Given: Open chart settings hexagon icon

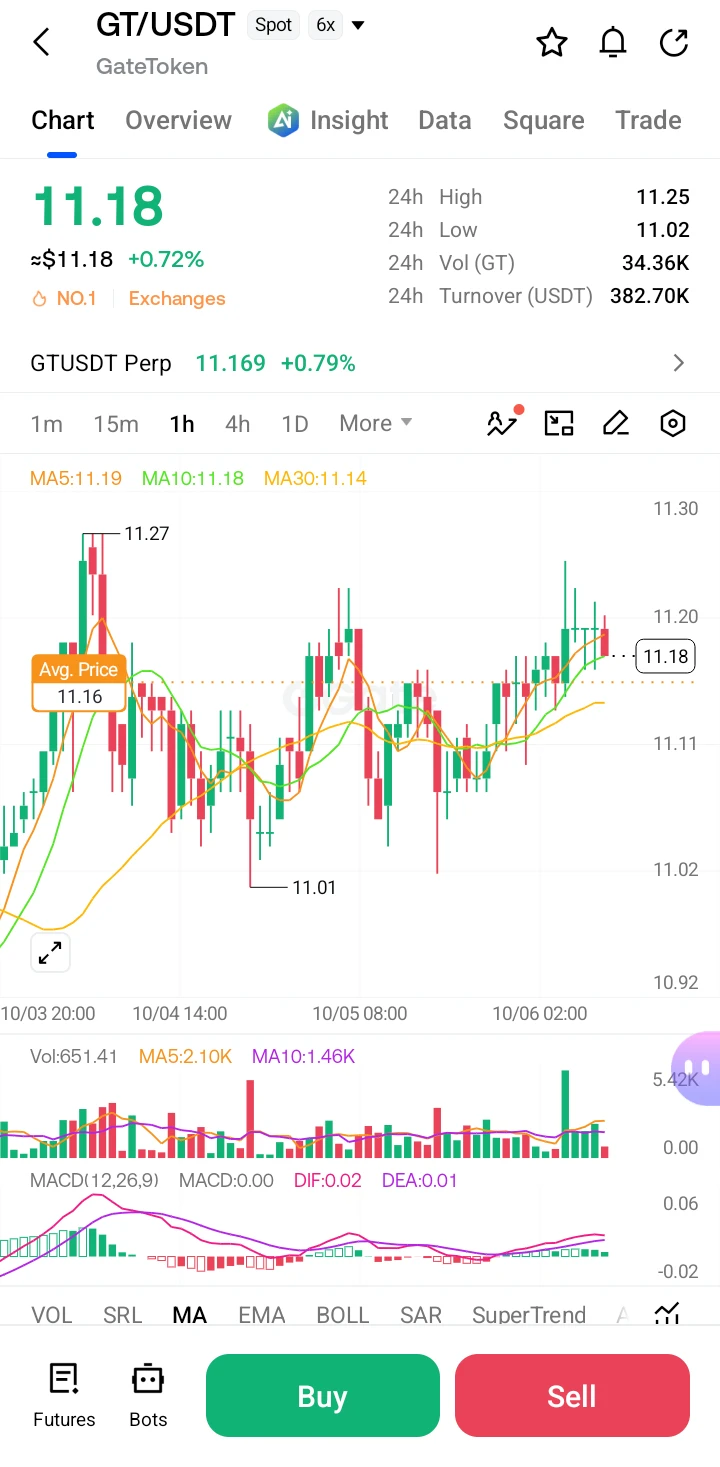Looking at the screenshot, I should pos(673,423).
